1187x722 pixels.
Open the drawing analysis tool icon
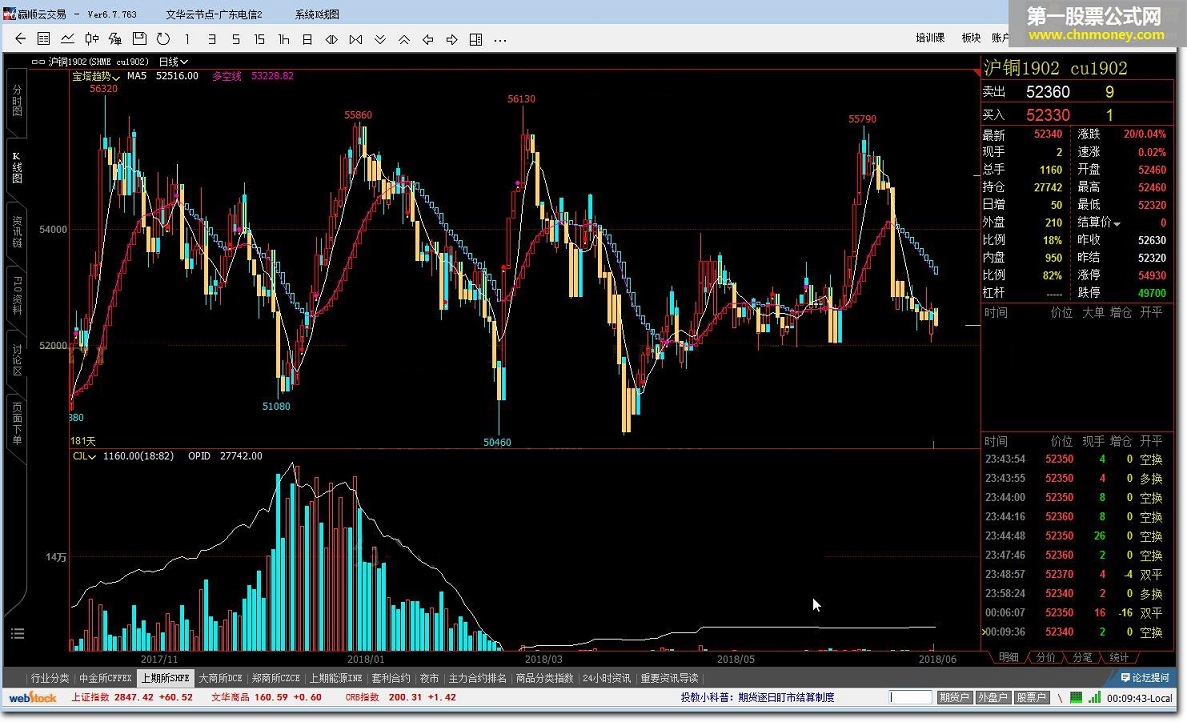pos(115,39)
